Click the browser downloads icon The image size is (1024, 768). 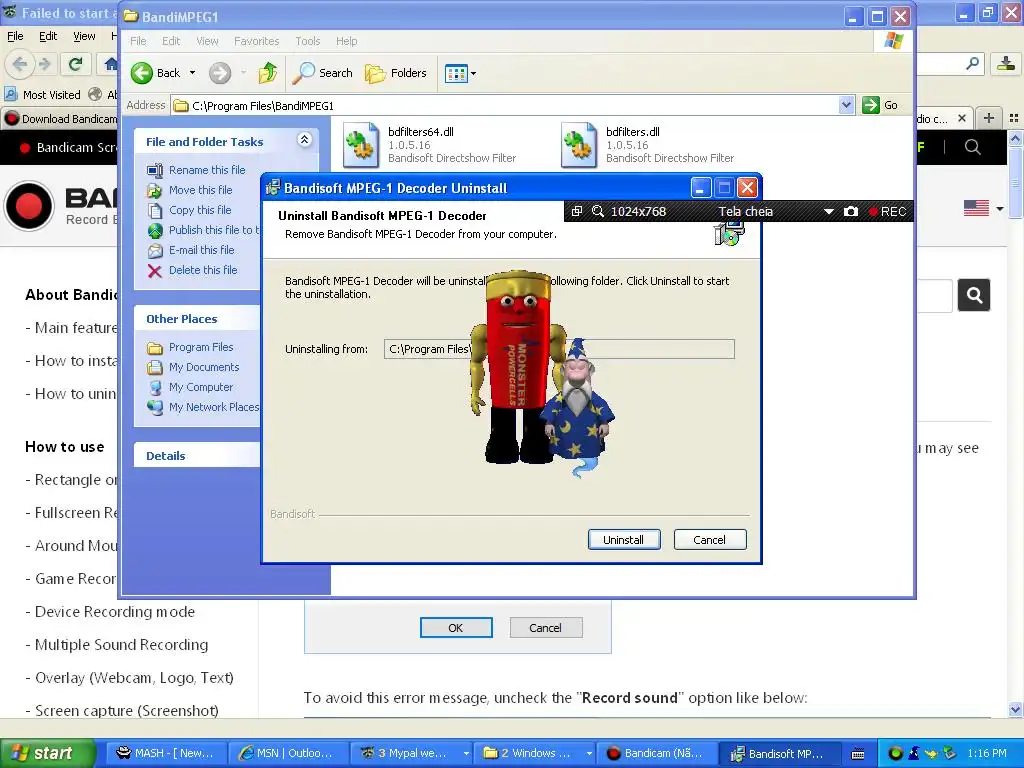tap(1006, 63)
